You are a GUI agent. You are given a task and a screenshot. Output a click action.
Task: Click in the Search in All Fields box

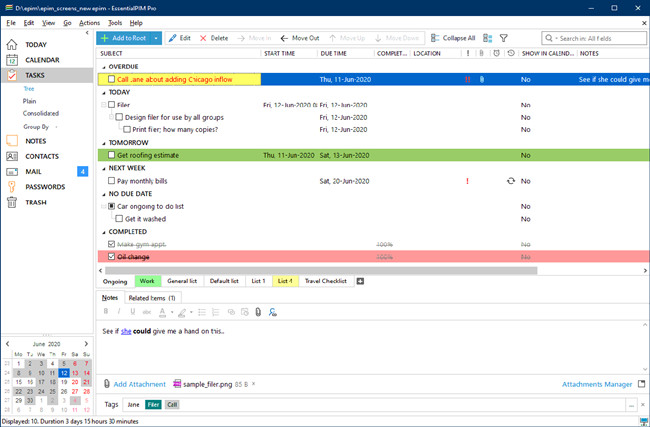tap(594, 38)
